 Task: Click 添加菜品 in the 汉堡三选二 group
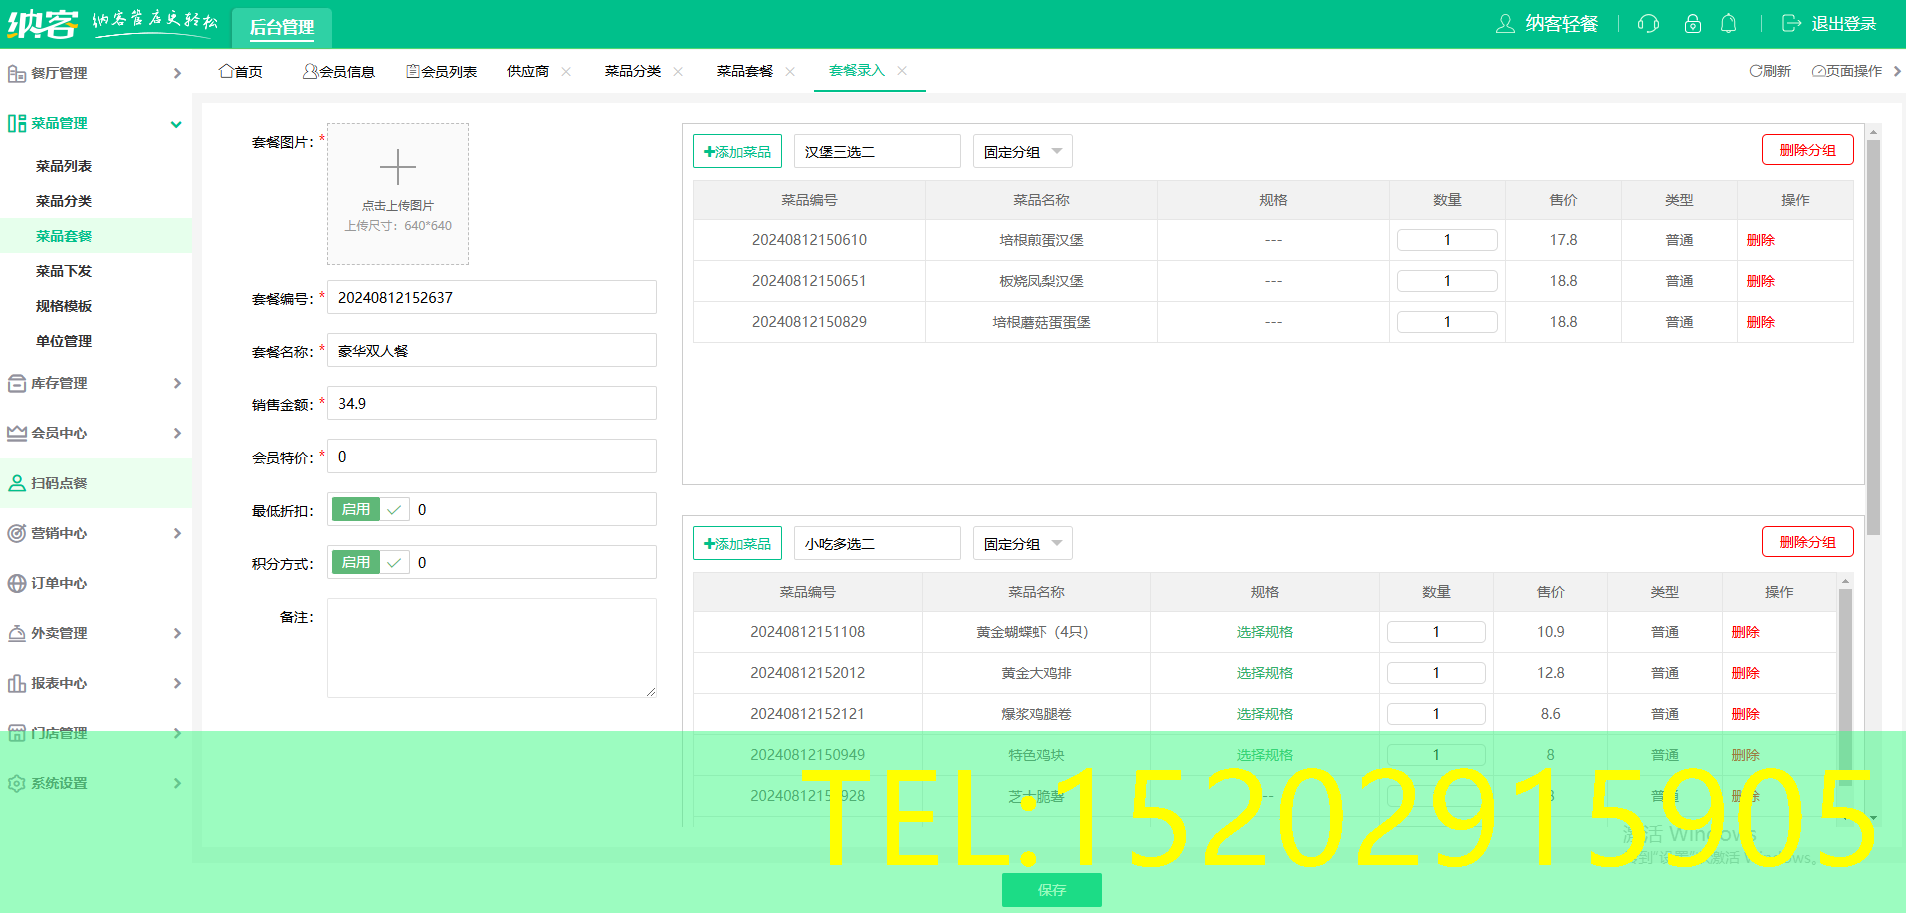click(x=737, y=152)
